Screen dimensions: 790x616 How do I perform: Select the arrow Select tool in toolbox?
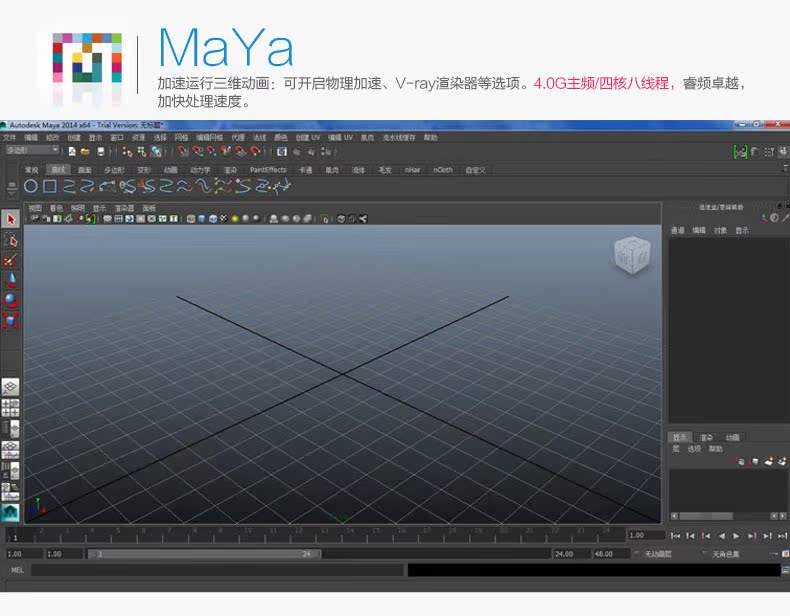11,219
